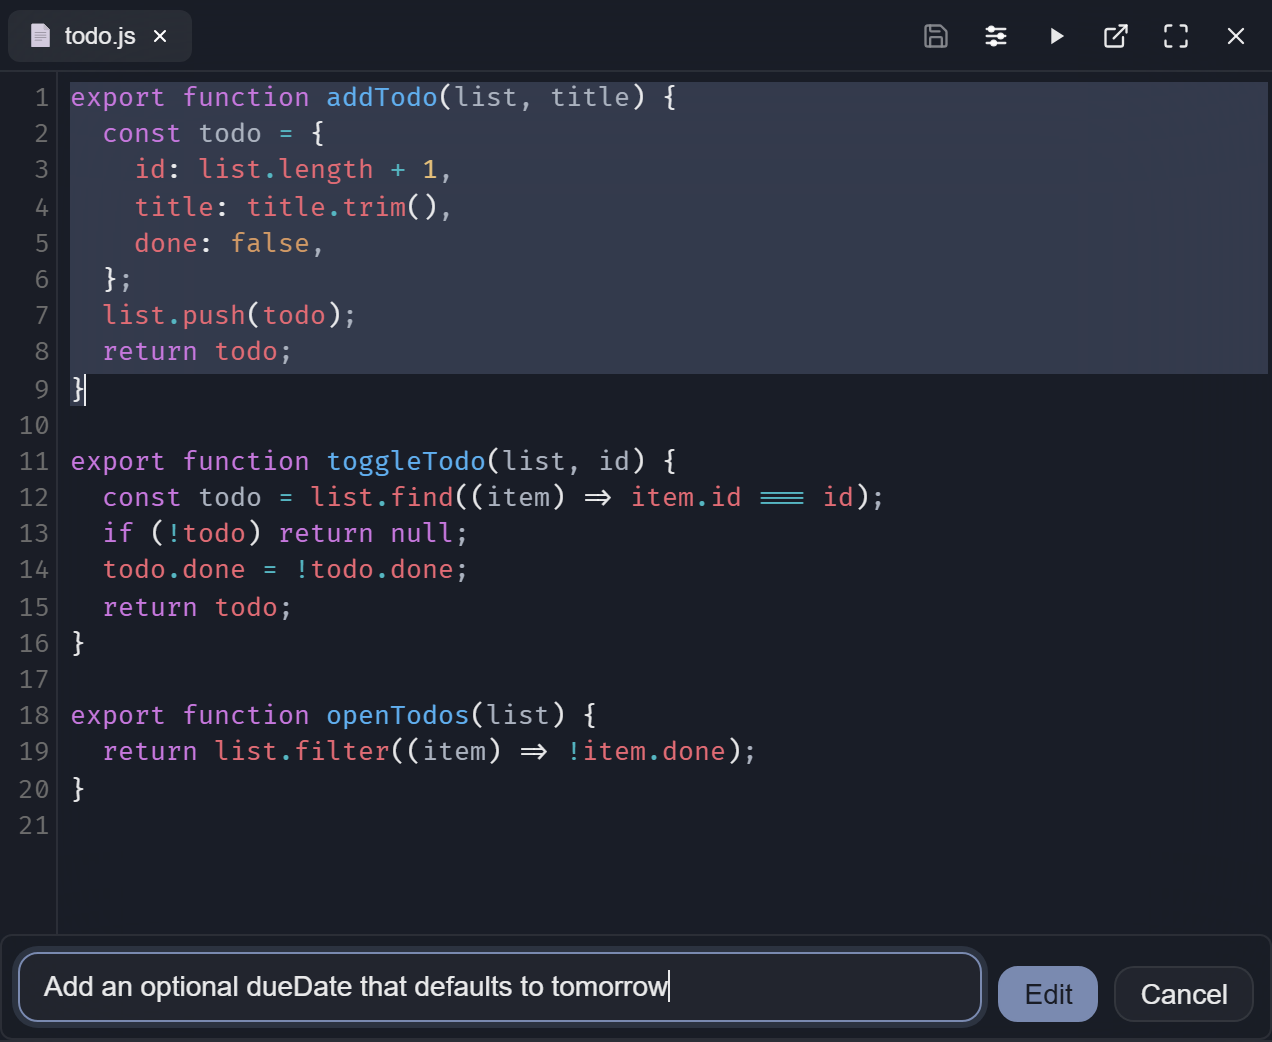This screenshot has height=1042, width=1272.
Task: Click 'list.find' on line 12
Action: 382,497
